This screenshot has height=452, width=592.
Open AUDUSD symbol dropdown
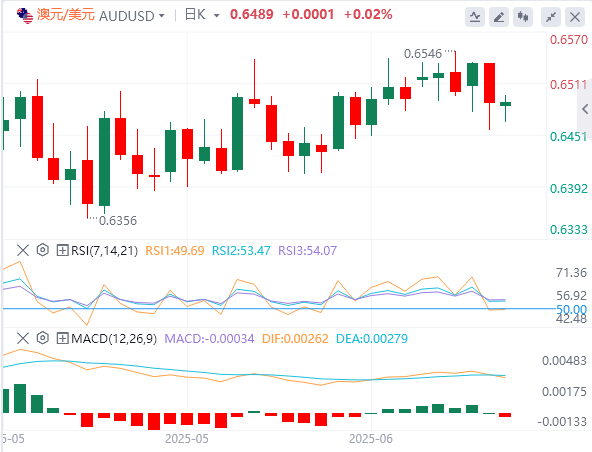coord(162,16)
